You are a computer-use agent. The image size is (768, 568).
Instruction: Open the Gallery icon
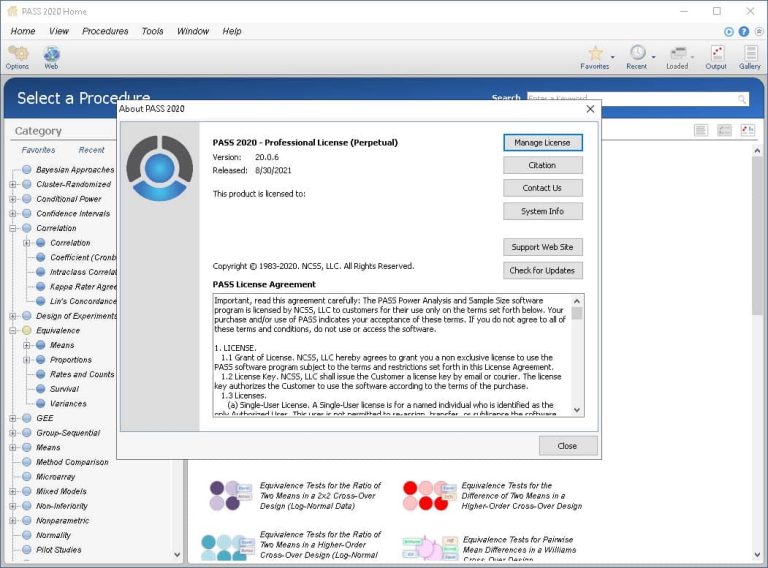pos(750,57)
